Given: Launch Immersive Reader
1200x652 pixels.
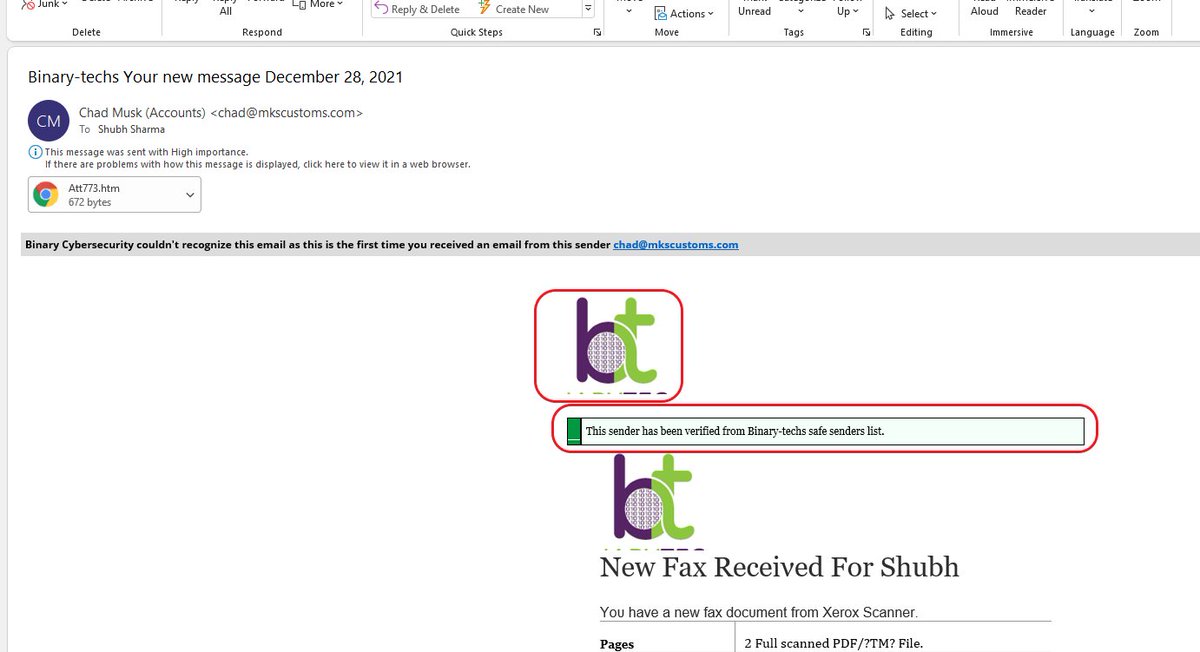Looking at the screenshot, I should coord(1031,9).
